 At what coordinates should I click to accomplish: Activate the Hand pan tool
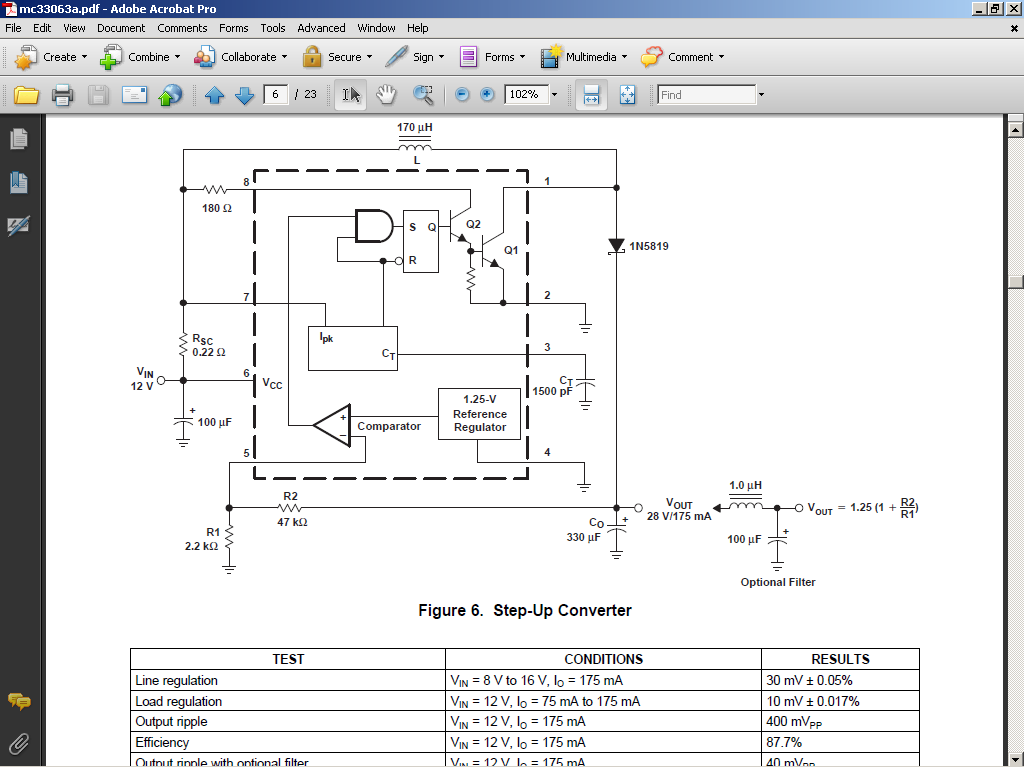(387, 95)
